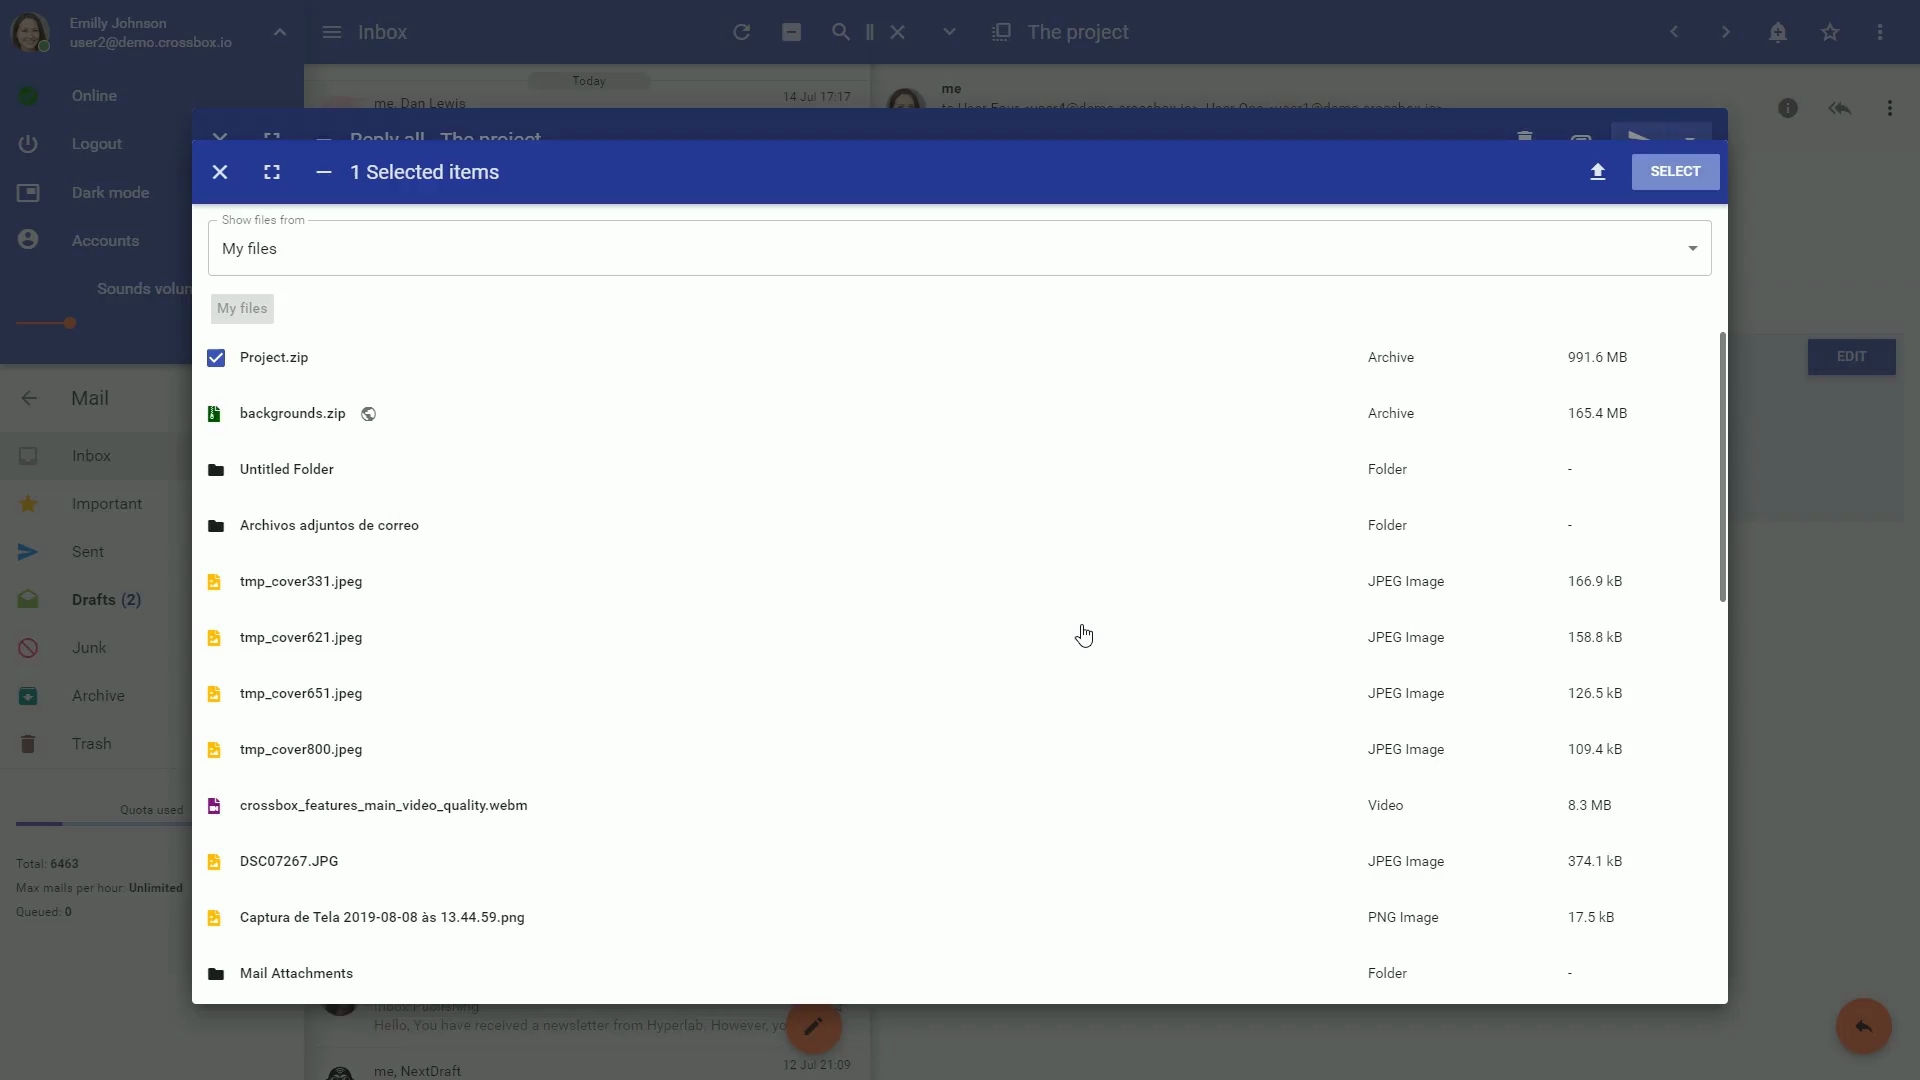
Task: Click the webm video file icon
Action: (x=214, y=806)
